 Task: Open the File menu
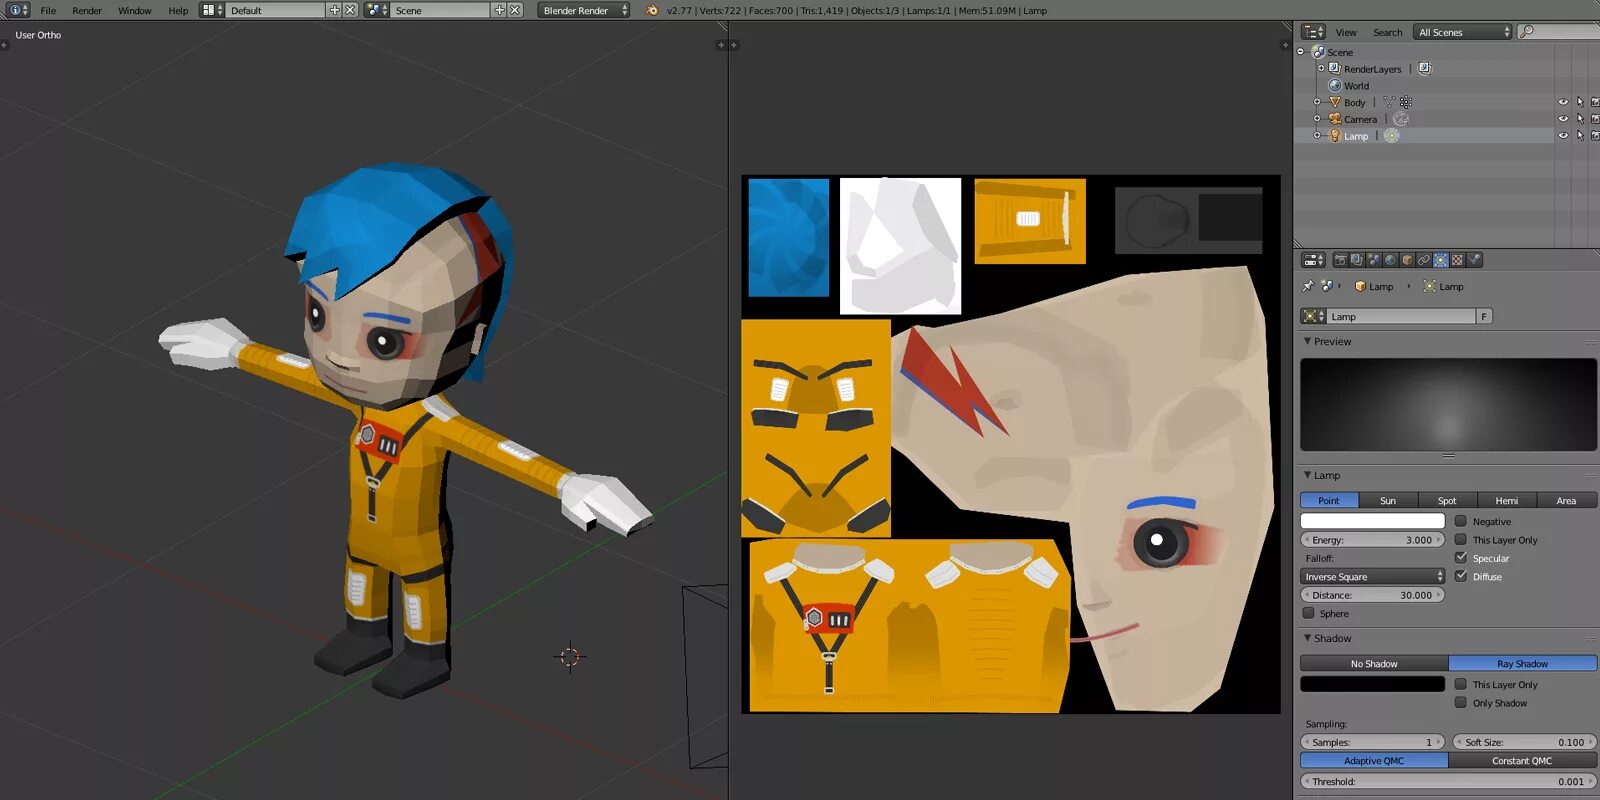48,11
